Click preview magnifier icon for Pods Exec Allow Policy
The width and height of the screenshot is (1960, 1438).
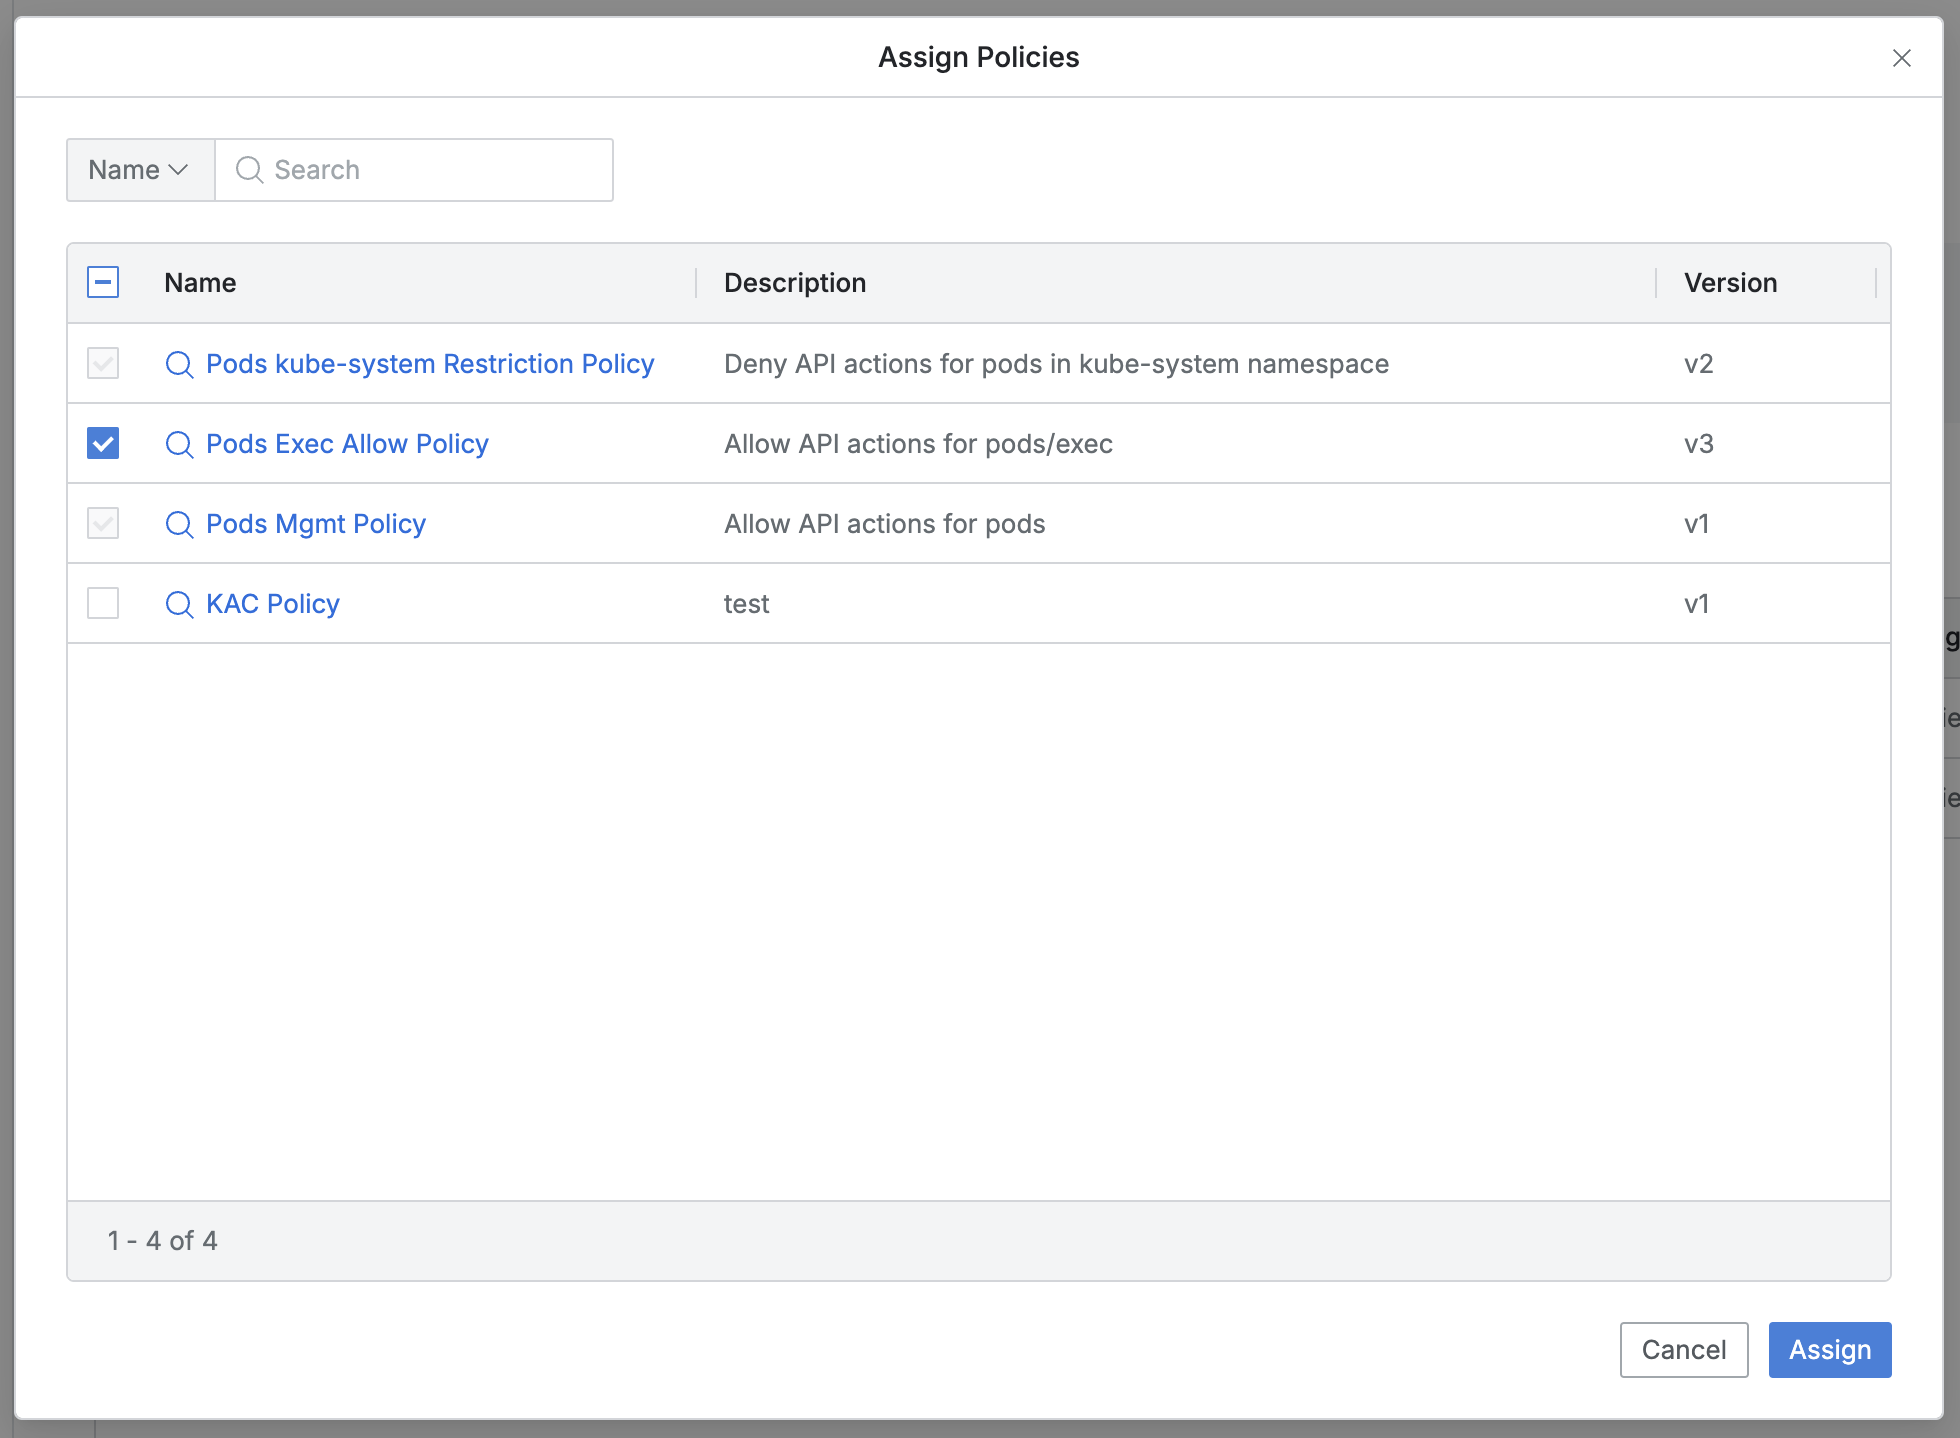tap(179, 444)
